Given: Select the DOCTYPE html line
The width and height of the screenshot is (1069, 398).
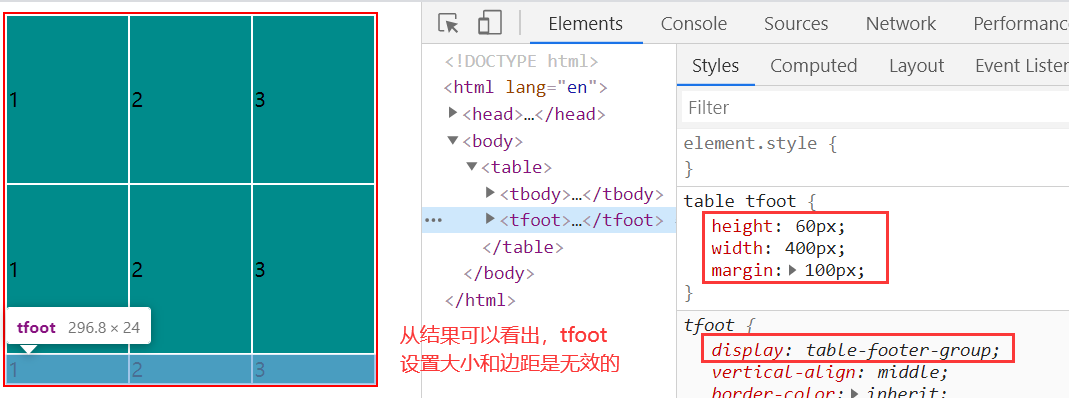Looking at the screenshot, I should point(522,61).
